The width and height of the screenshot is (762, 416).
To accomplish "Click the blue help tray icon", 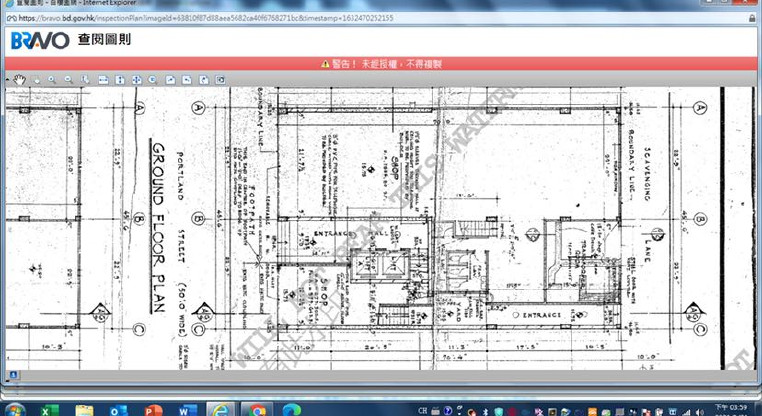I will tap(448, 411).
